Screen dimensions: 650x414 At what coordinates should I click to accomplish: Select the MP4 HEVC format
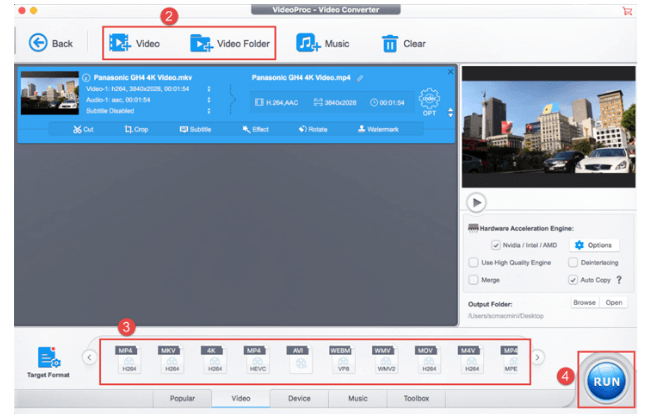tap(257, 359)
